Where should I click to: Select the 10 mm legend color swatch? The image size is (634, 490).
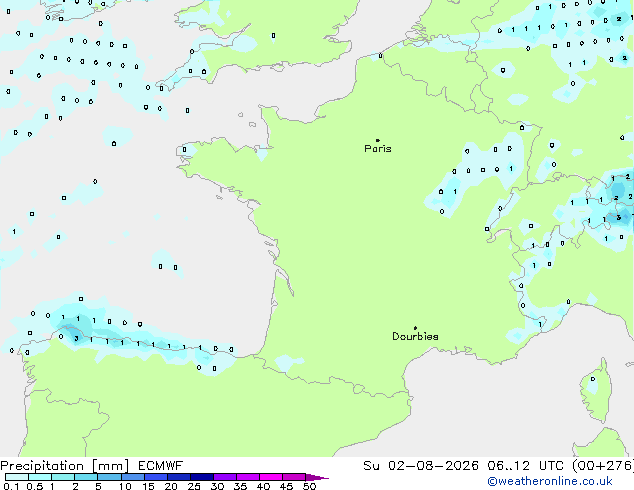132,477
